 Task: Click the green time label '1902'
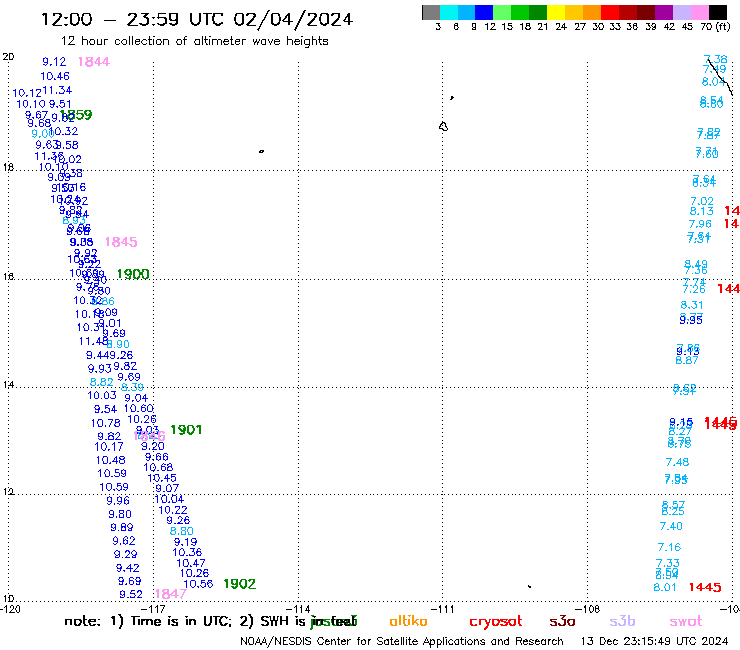coord(240,584)
